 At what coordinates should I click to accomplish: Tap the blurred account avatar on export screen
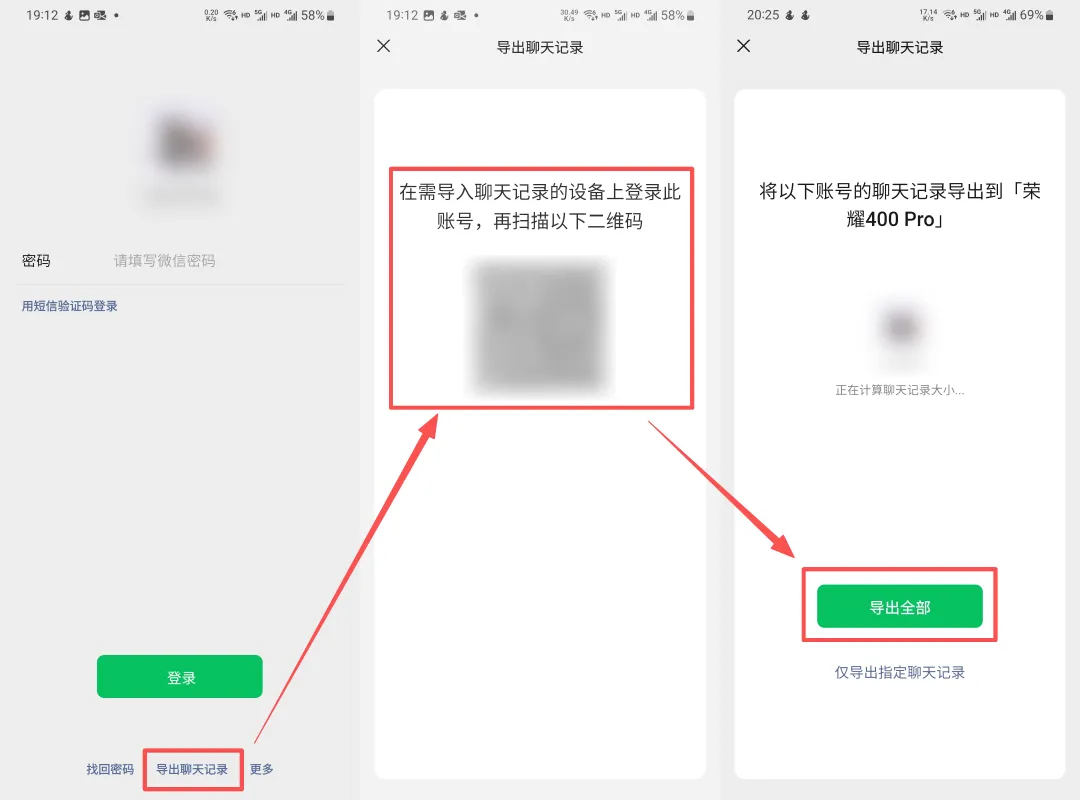pos(900,327)
